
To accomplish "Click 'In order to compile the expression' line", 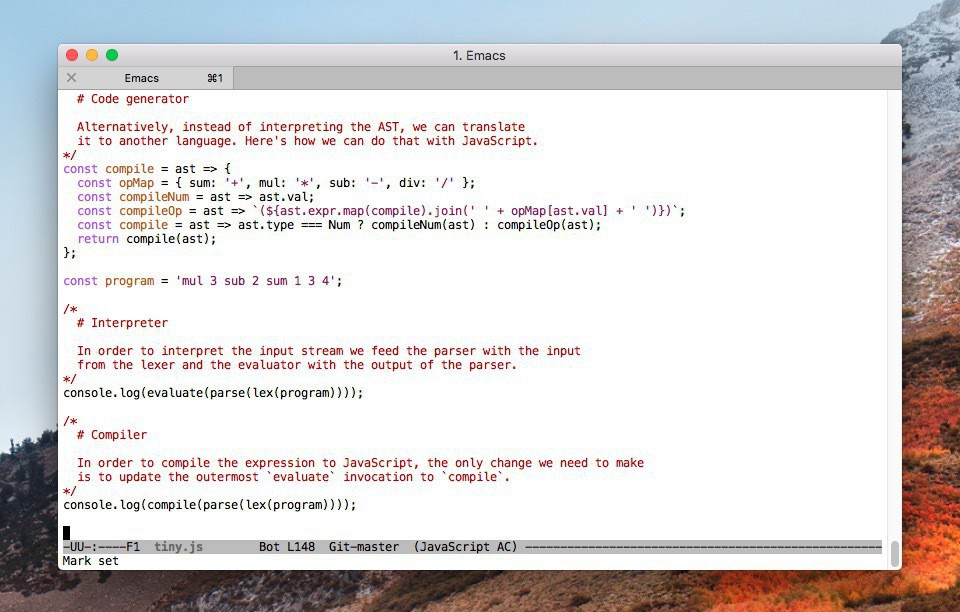I will (x=360, y=463).
